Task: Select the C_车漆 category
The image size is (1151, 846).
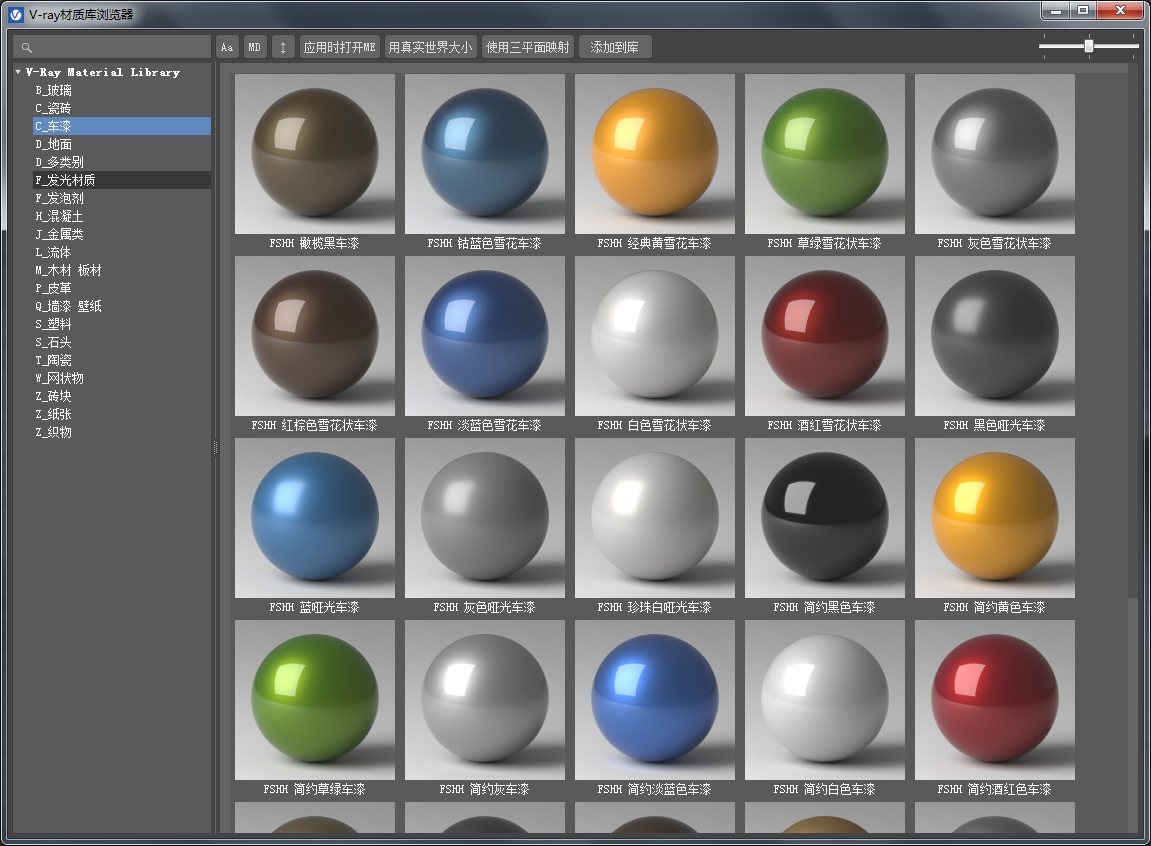Action: (x=122, y=126)
